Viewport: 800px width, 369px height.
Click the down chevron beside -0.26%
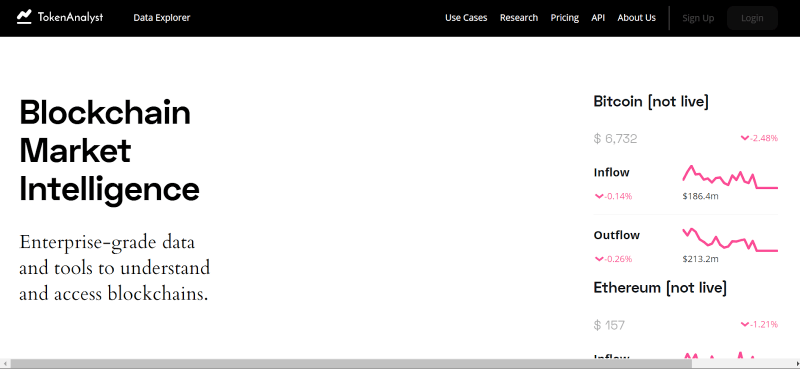click(x=599, y=259)
